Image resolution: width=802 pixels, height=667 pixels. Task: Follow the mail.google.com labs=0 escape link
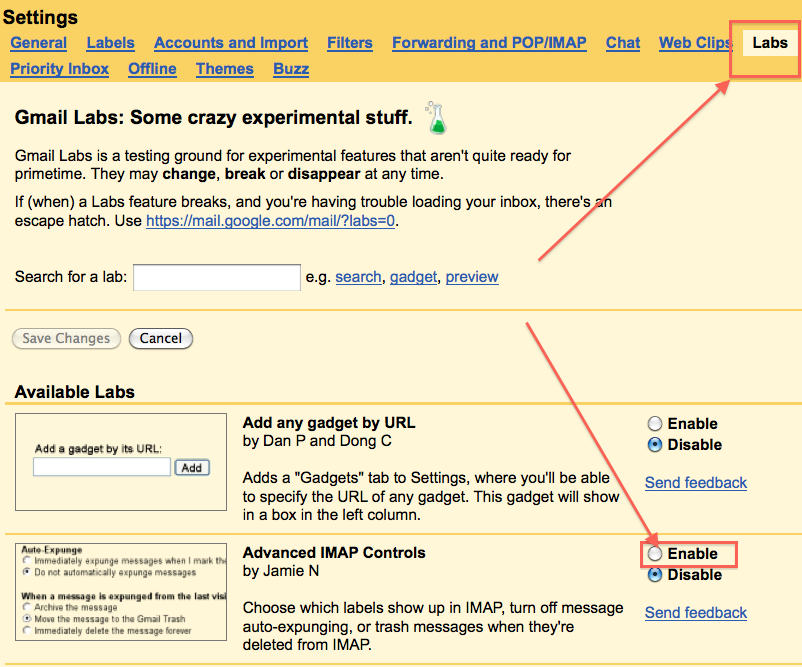pyautogui.click(x=271, y=221)
